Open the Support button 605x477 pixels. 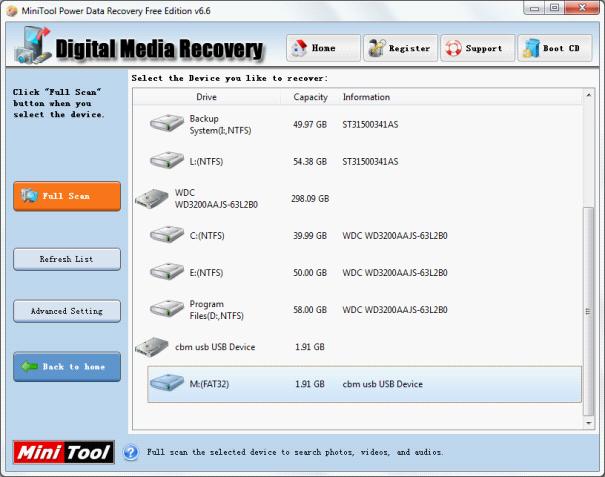(478, 48)
